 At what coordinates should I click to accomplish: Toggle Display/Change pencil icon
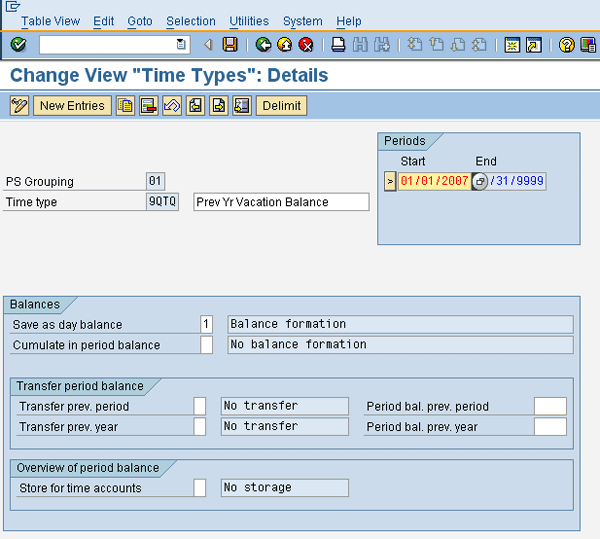(x=19, y=106)
